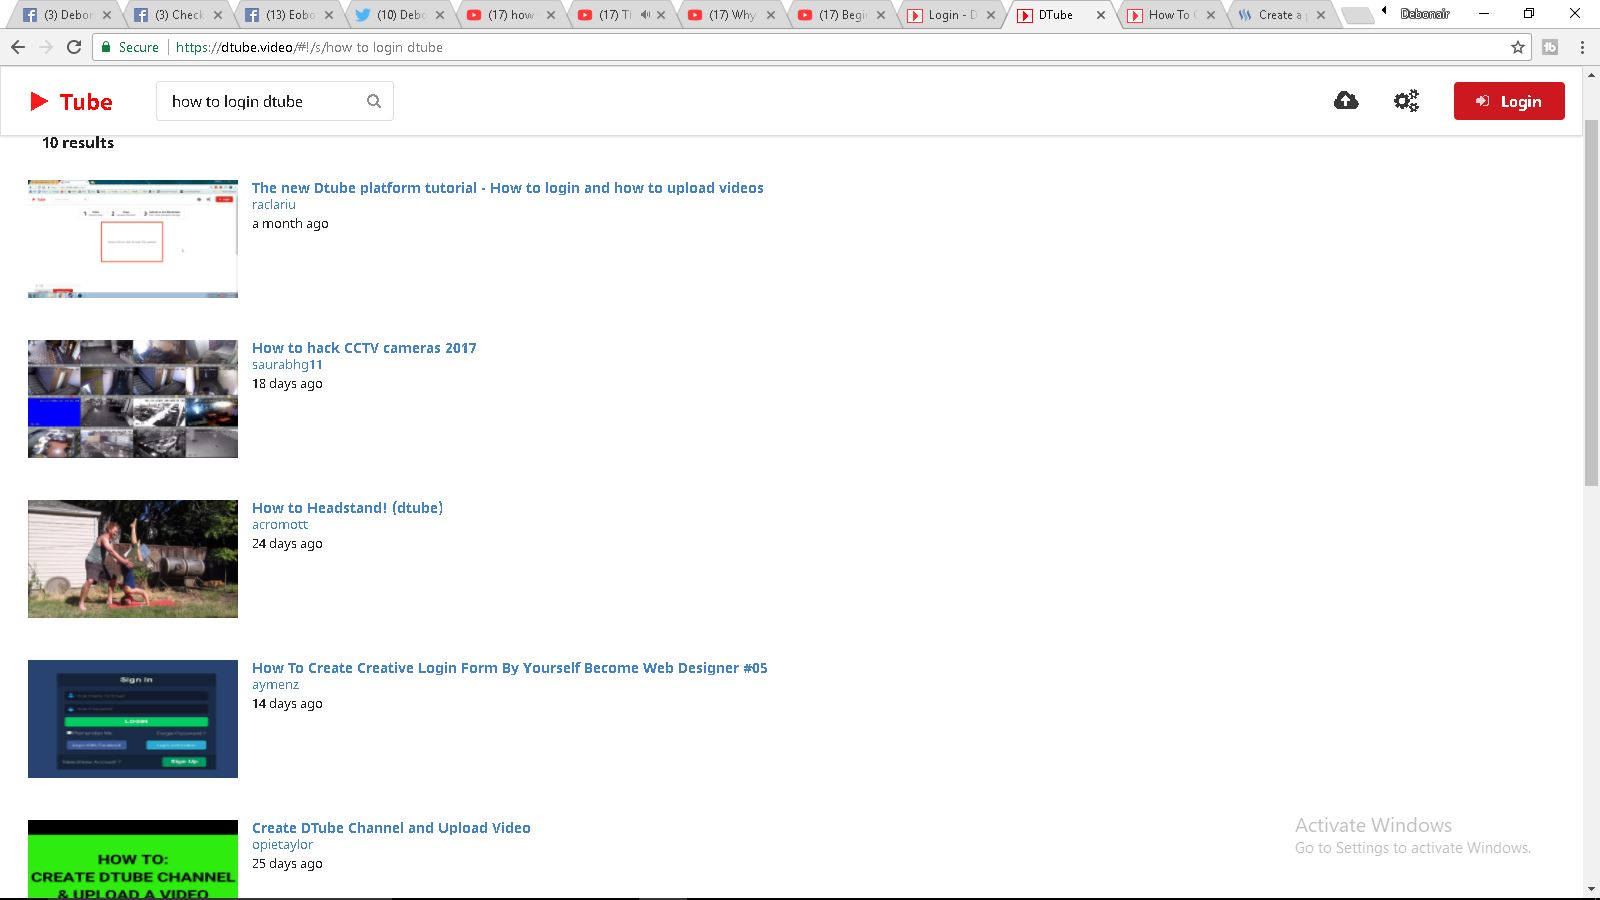Close the 'DTube' tab
The height and width of the screenshot is (900, 1600).
(x=1100, y=15)
